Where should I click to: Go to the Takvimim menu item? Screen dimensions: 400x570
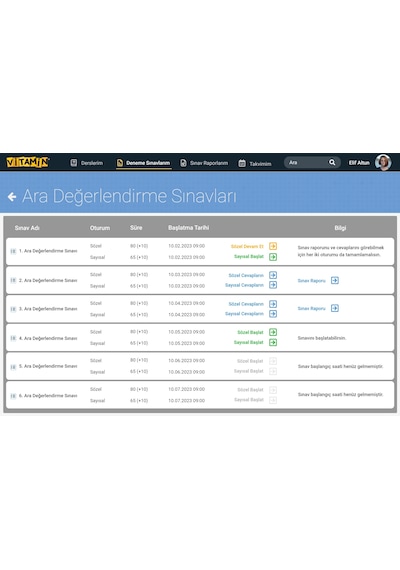[x=255, y=163]
